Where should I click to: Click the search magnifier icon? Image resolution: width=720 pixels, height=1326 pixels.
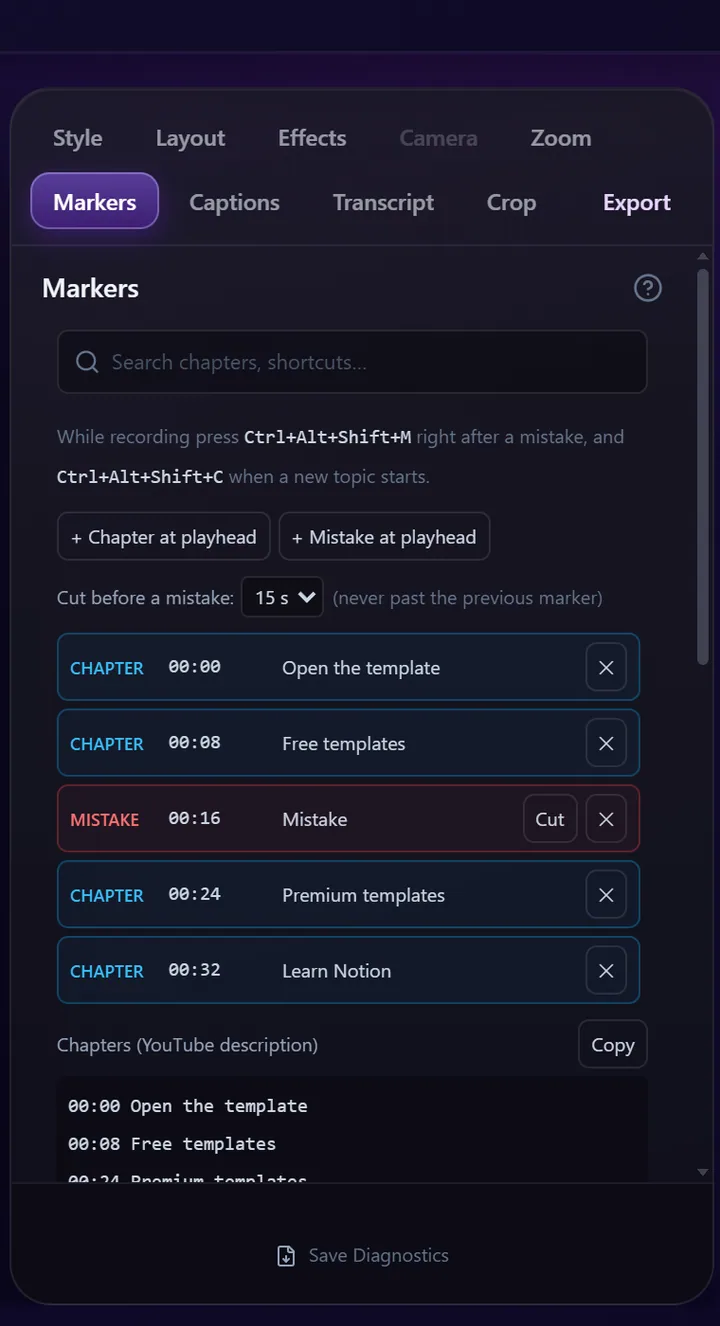pyautogui.click(x=87, y=362)
